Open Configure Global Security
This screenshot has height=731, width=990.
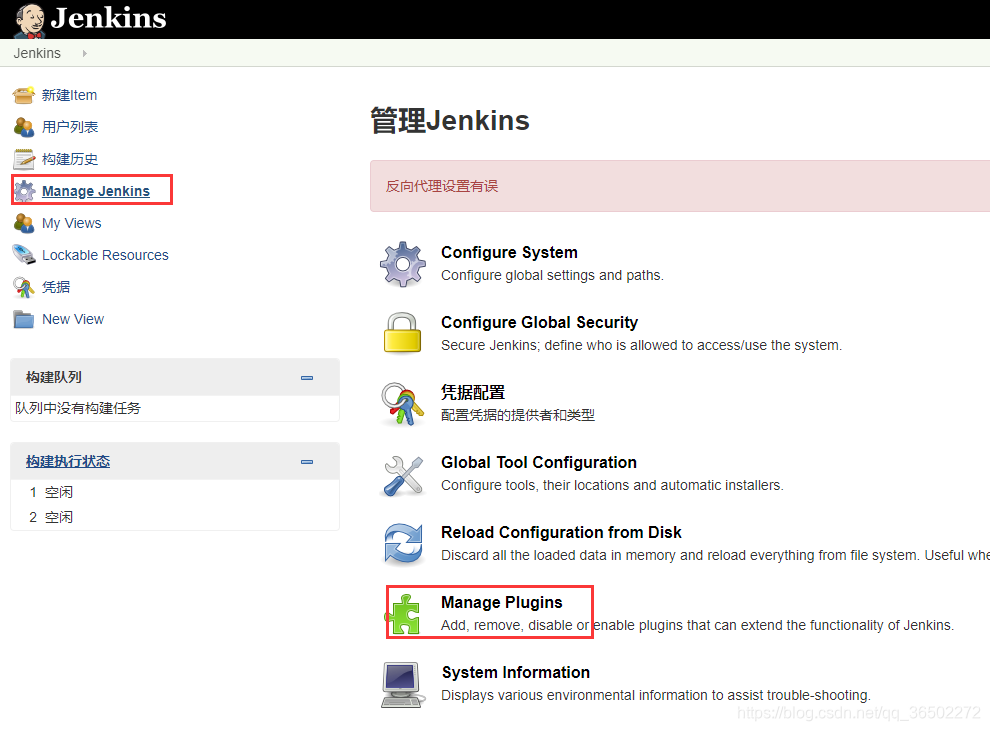(539, 323)
